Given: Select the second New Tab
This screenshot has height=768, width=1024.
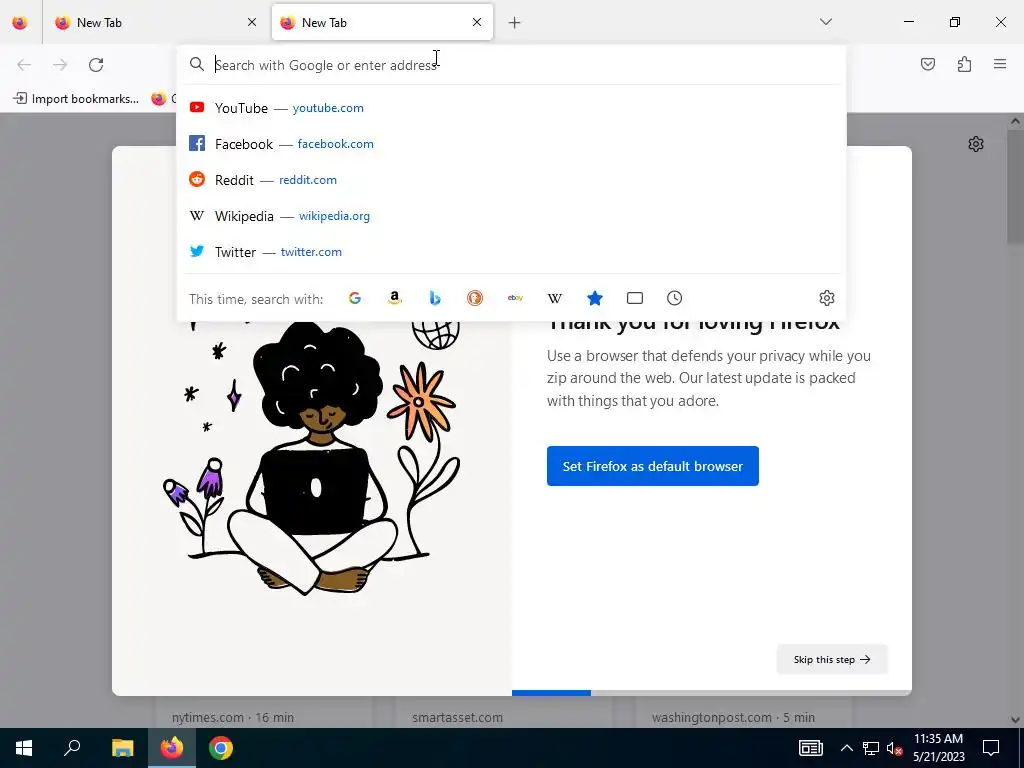Looking at the screenshot, I should [382, 22].
